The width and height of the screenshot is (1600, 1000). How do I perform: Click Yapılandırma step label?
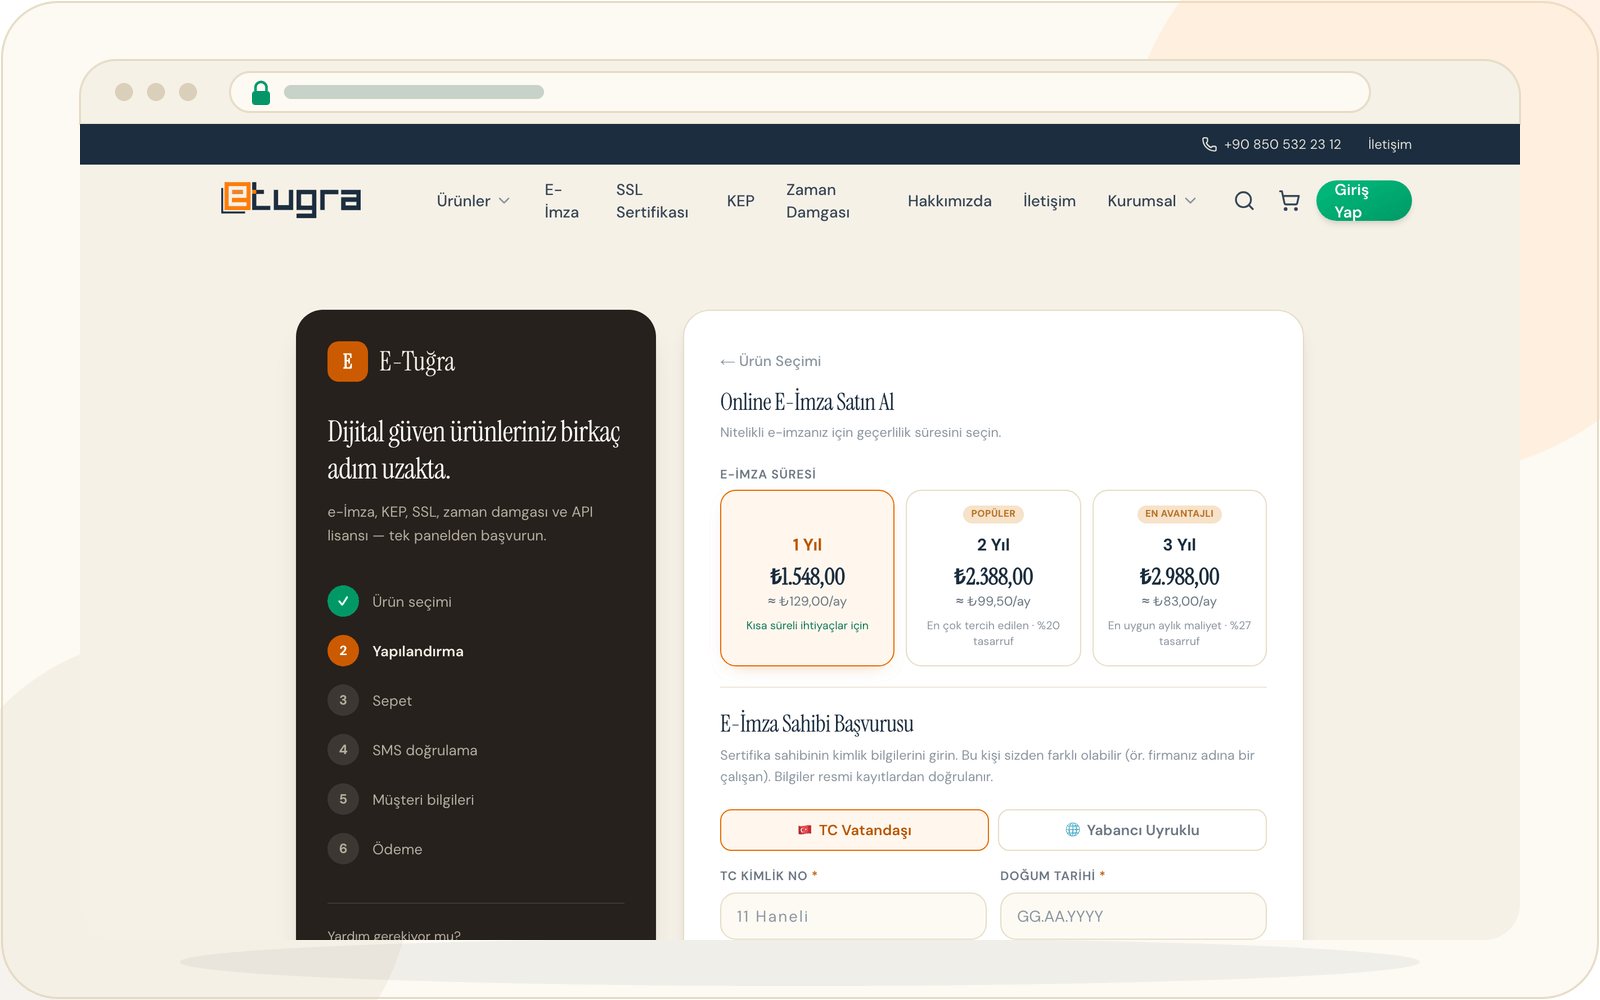point(418,651)
